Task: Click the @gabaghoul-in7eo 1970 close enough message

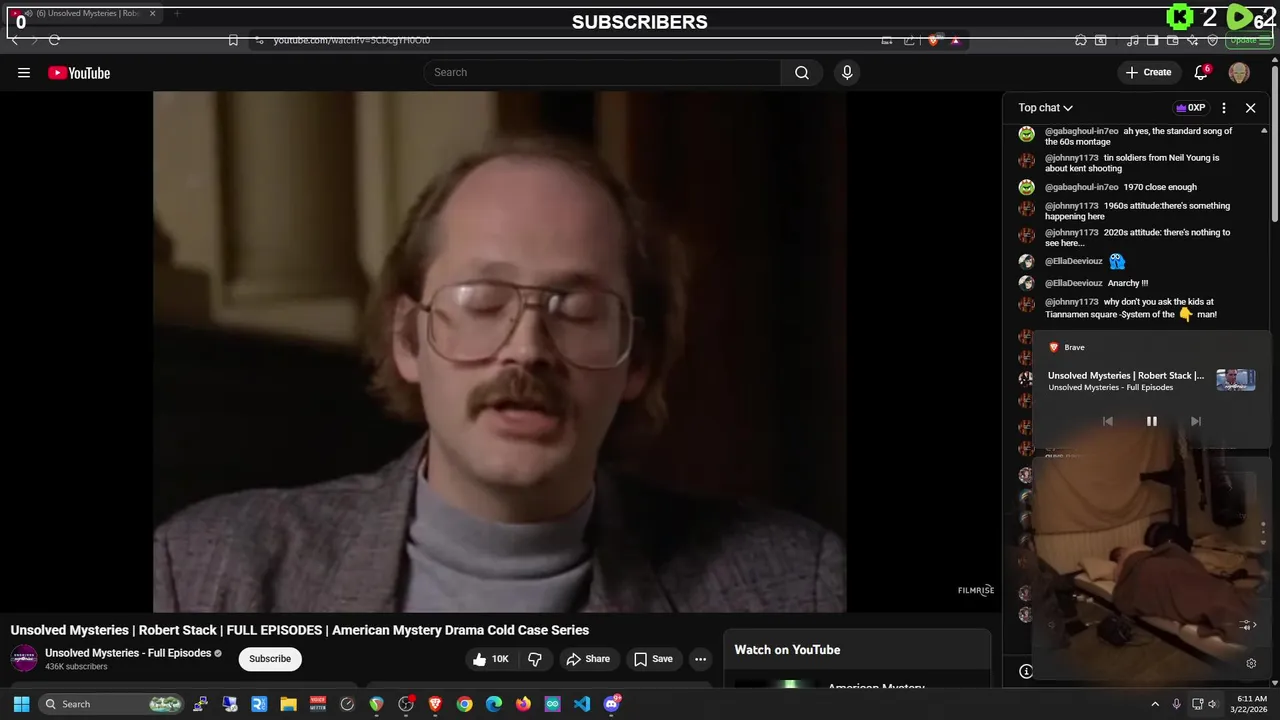Action: pyautogui.click(x=1120, y=187)
